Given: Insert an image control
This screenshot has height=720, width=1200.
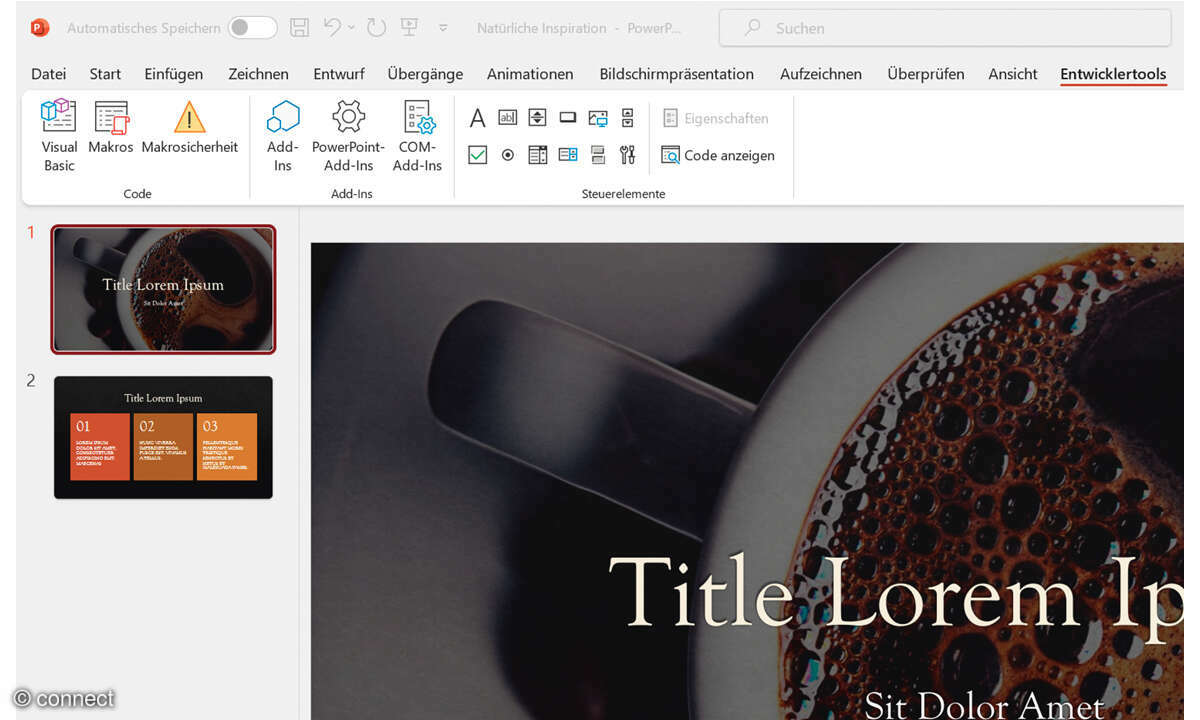Looking at the screenshot, I should tap(598, 118).
